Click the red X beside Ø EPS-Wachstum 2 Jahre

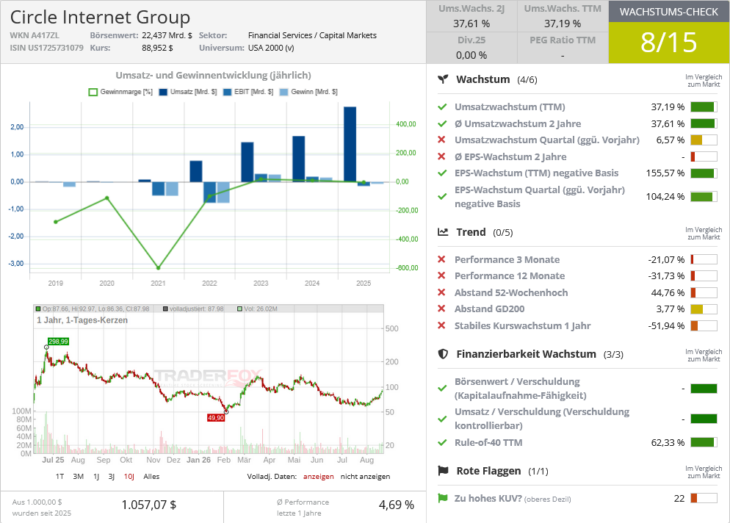(442, 156)
